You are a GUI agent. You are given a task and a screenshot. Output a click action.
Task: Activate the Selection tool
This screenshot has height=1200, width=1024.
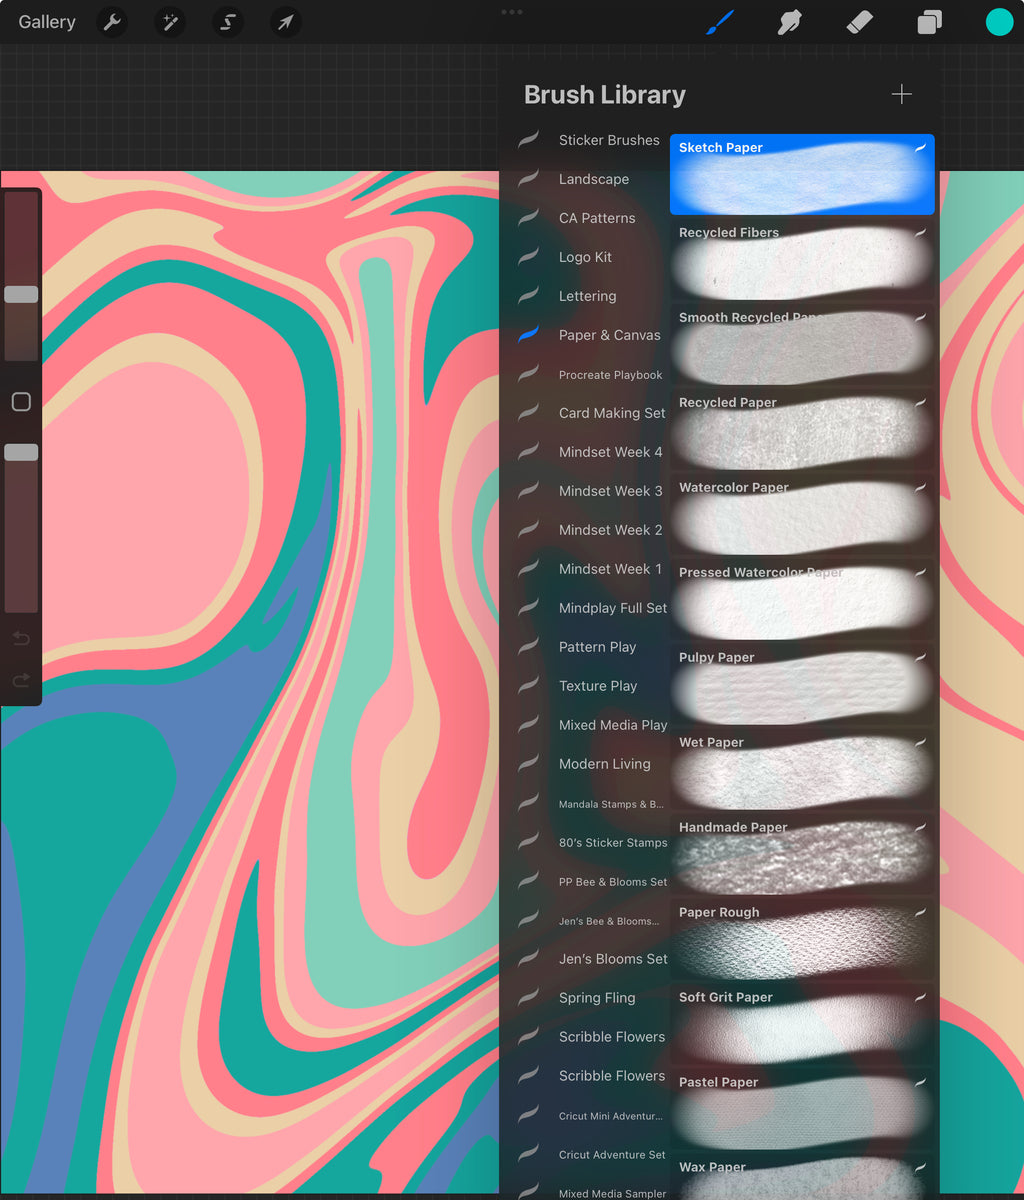pos(228,22)
